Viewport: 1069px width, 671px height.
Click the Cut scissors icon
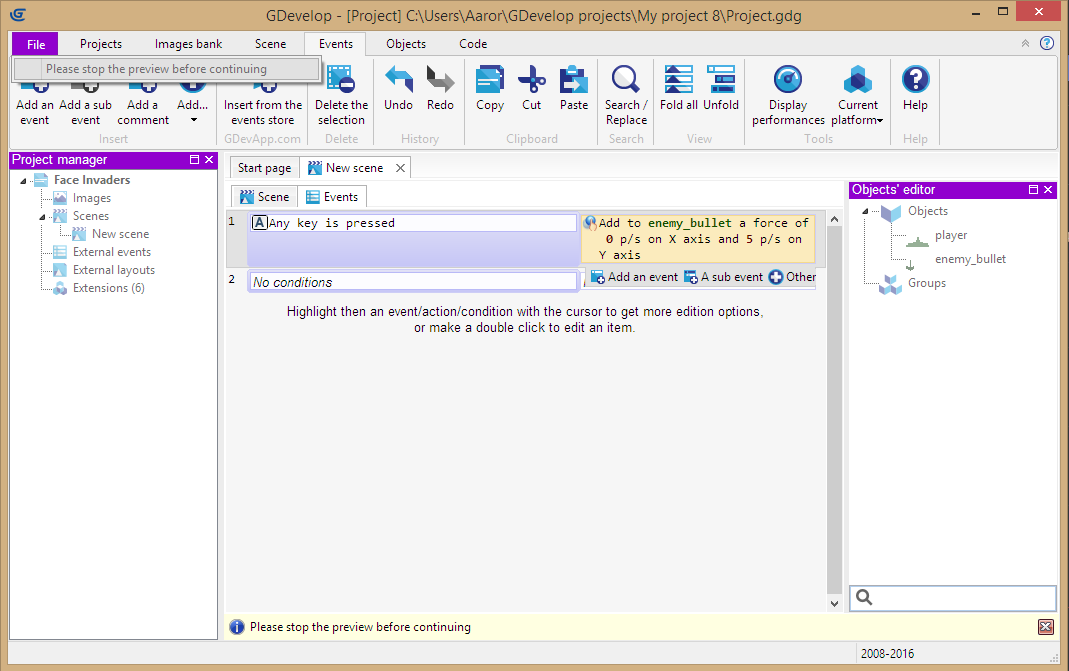(532, 79)
